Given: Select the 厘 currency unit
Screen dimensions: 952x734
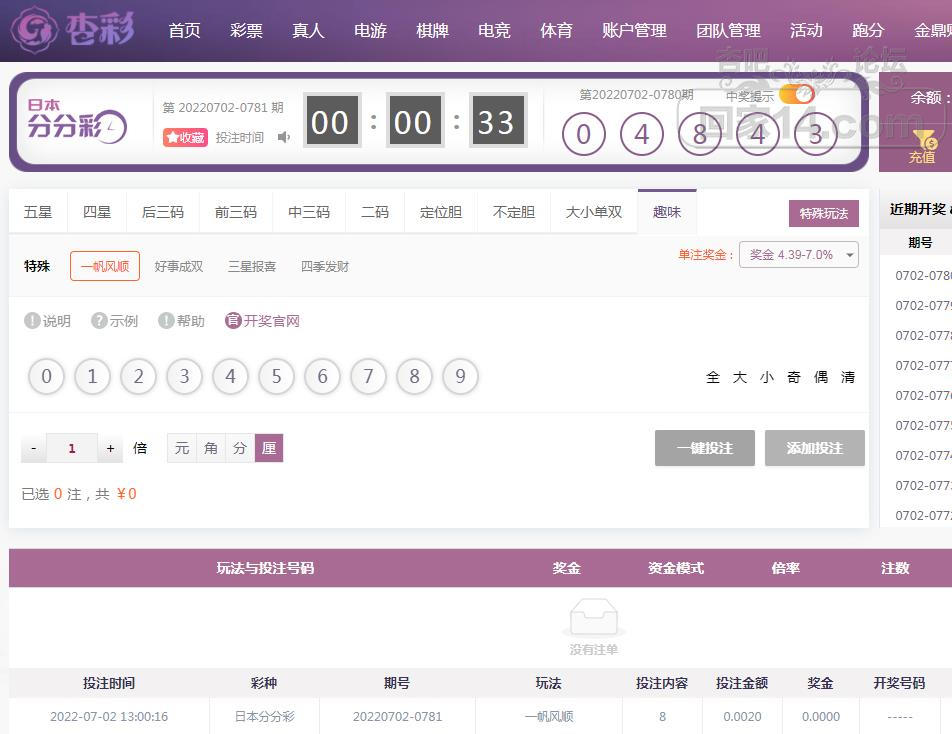Looking at the screenshot, I should tap(269, 448).
